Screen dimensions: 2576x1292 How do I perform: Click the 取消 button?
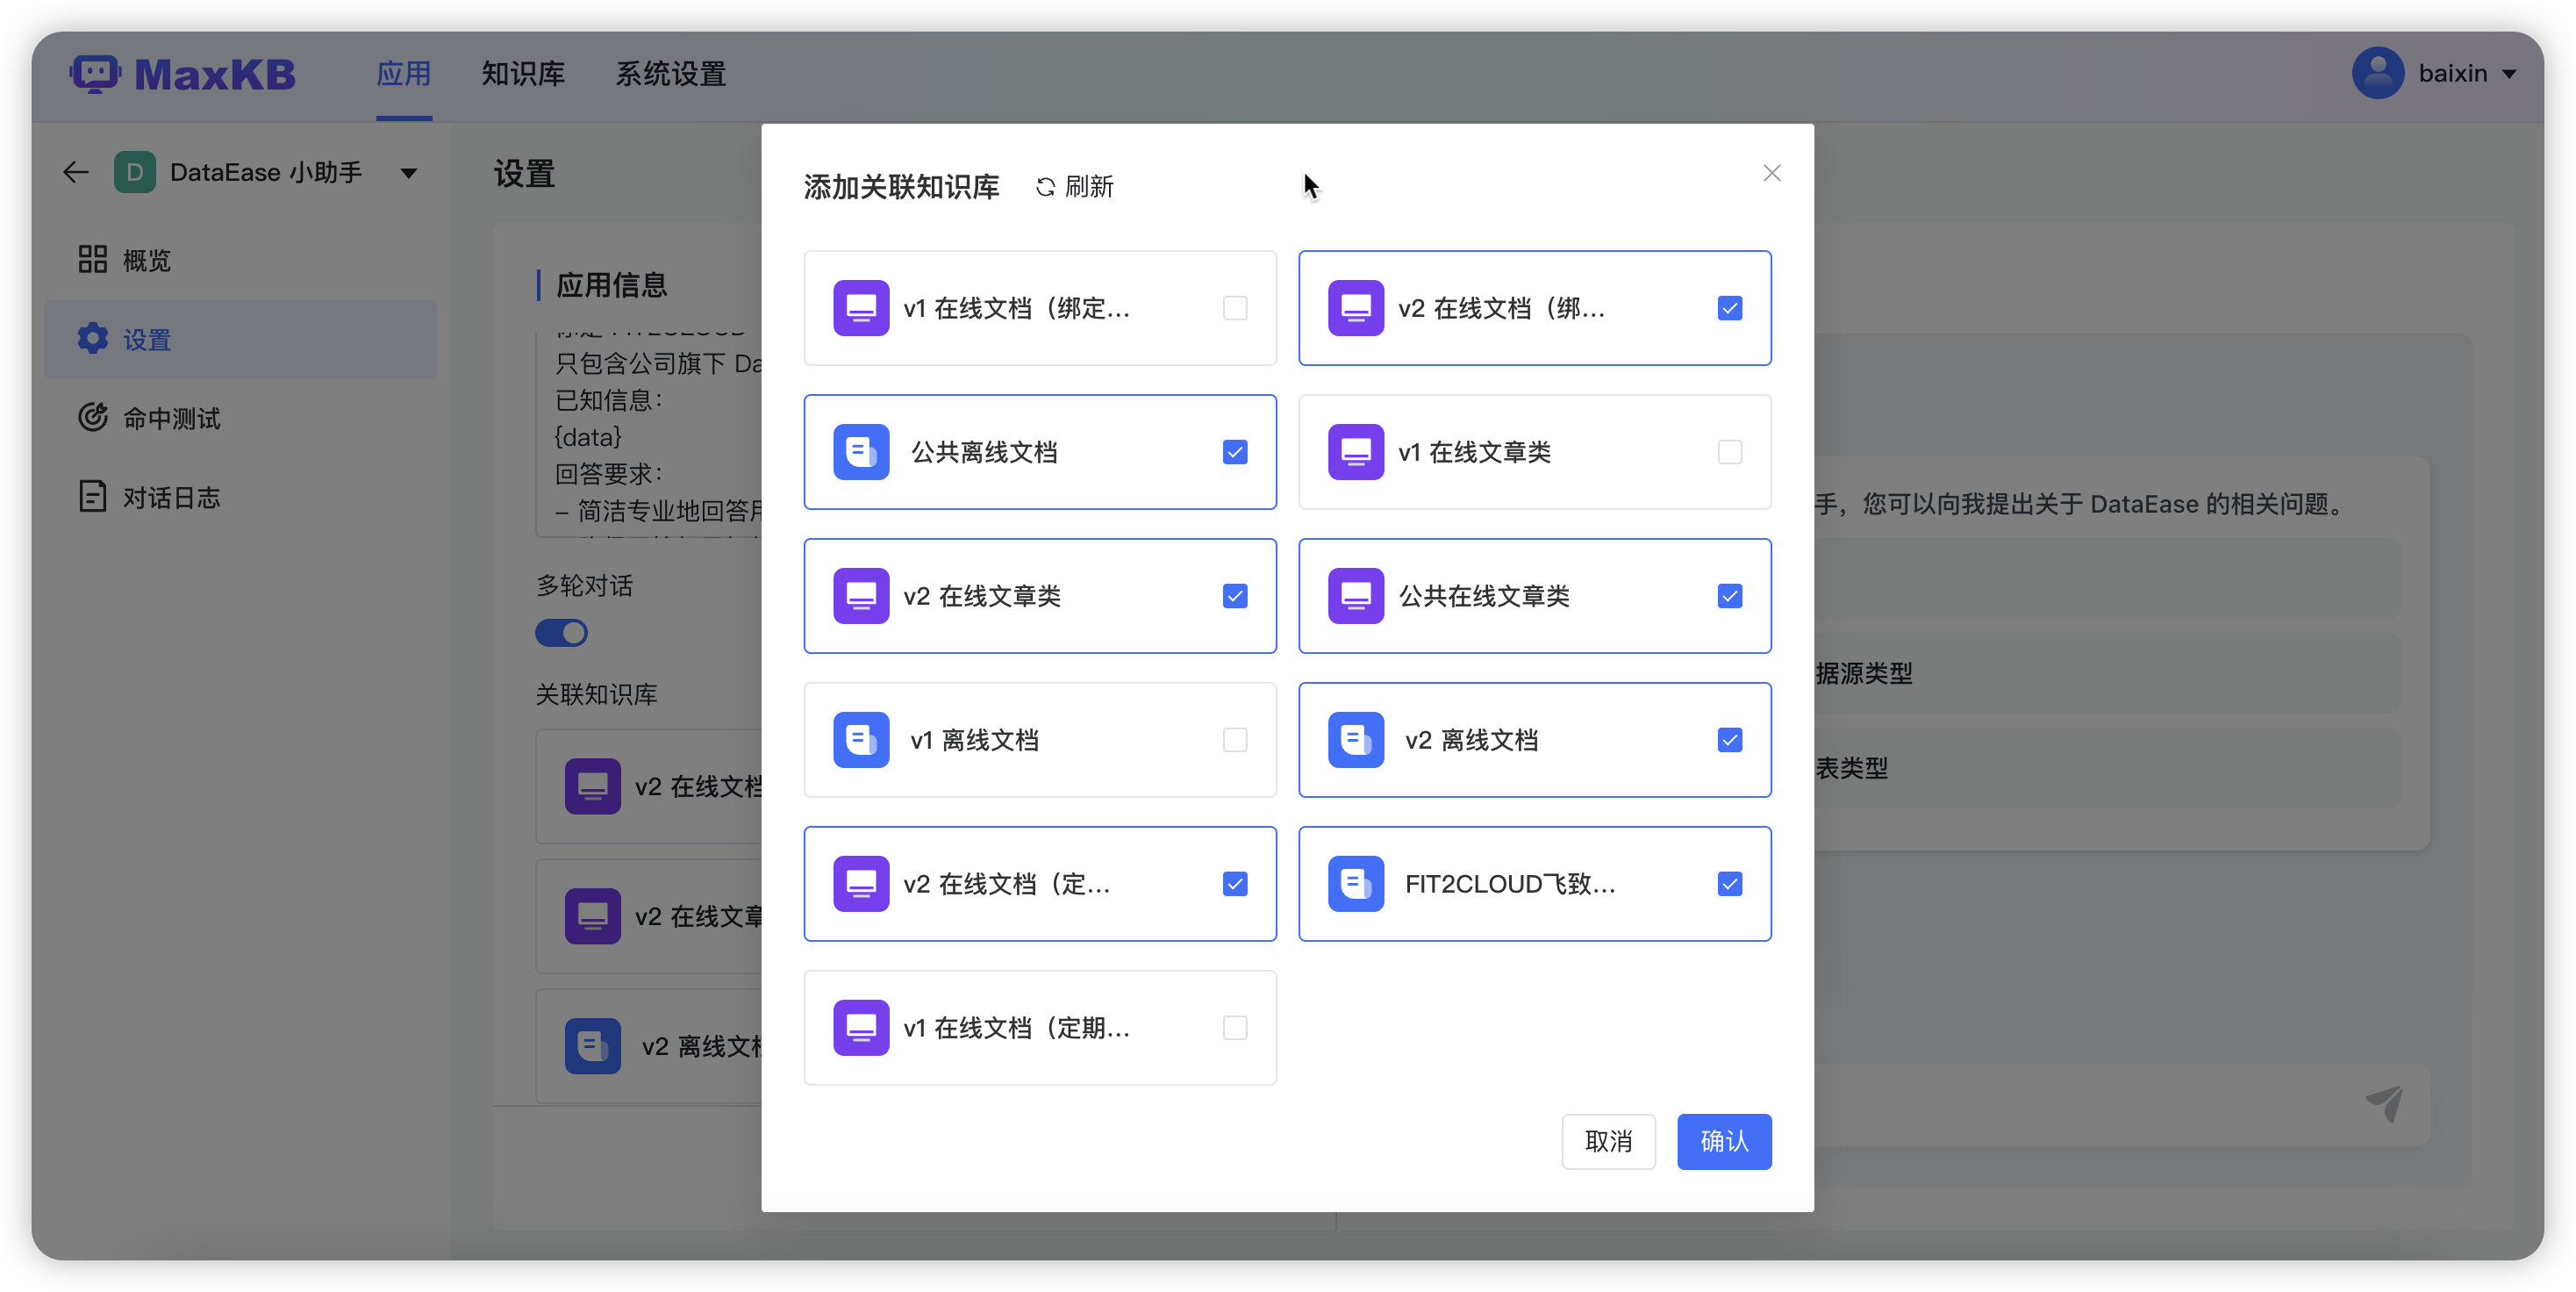click(1608, 1141)
